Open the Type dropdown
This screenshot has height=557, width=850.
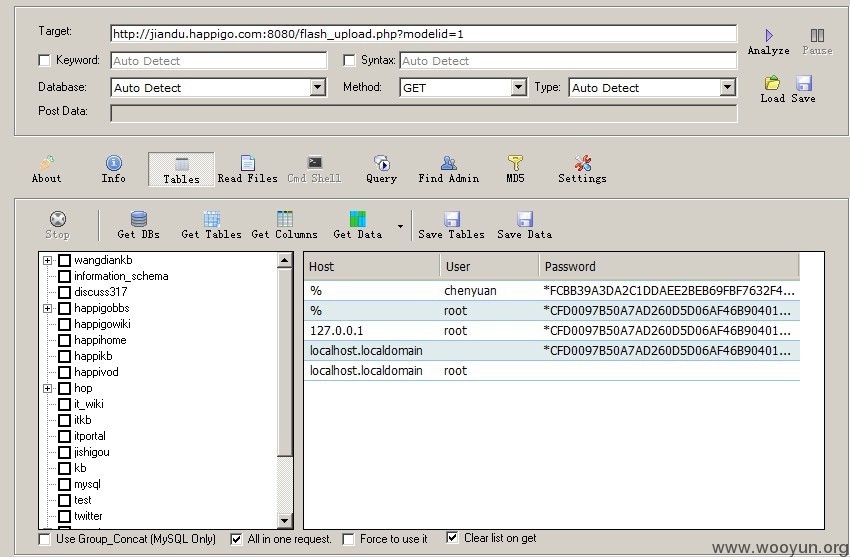click(x=727, y=87)
